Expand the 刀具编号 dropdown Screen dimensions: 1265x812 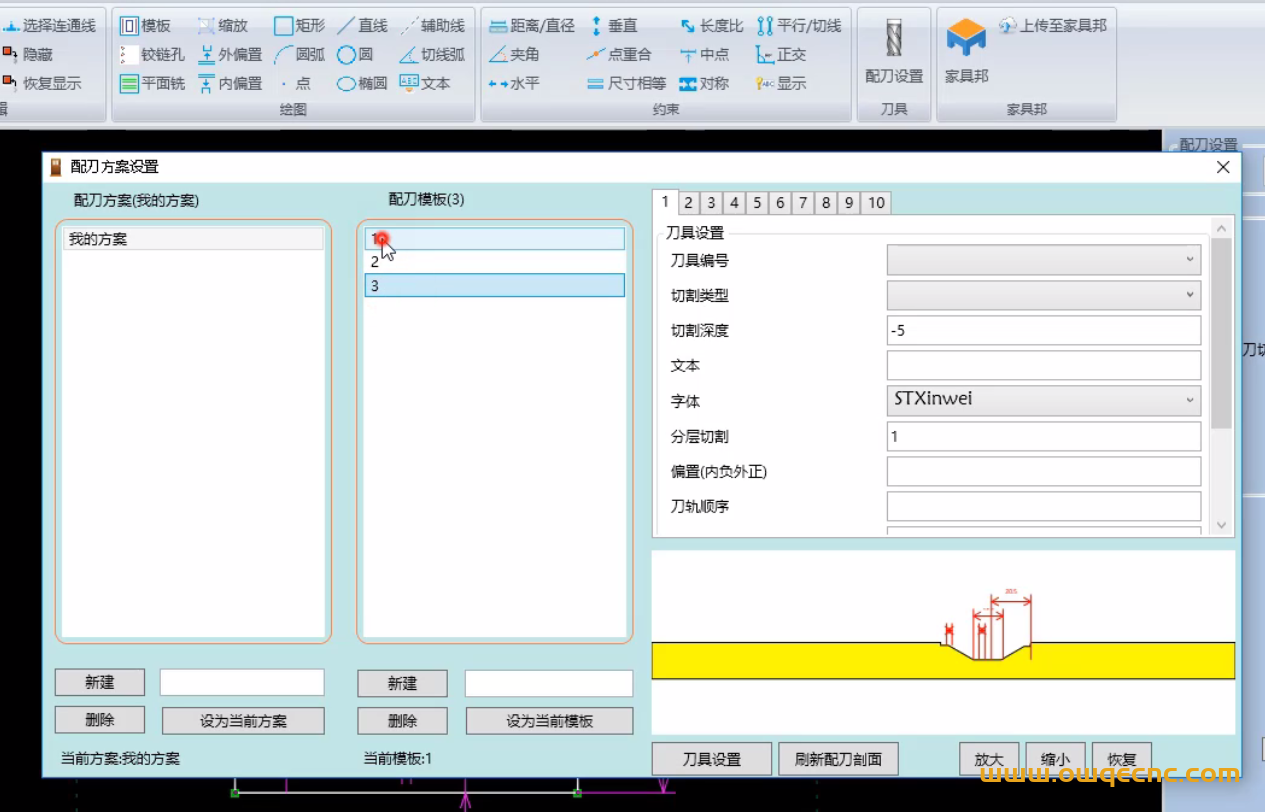(1043, 260)
